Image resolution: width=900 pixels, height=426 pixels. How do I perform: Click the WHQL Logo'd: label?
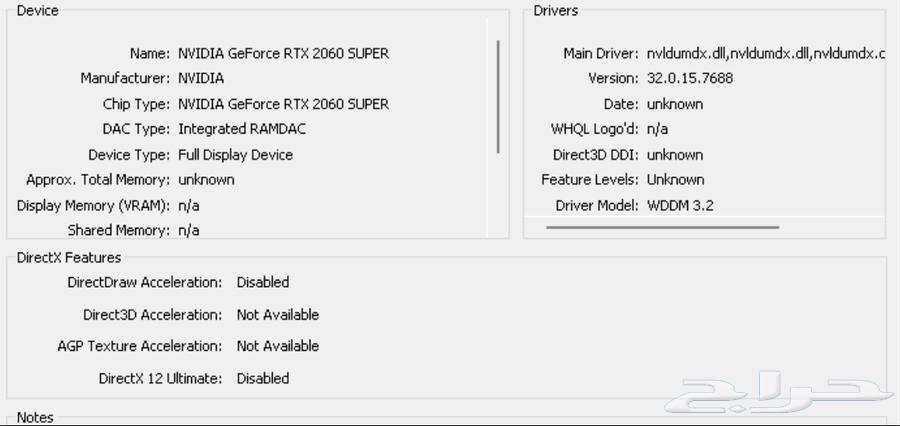point(595,129)
